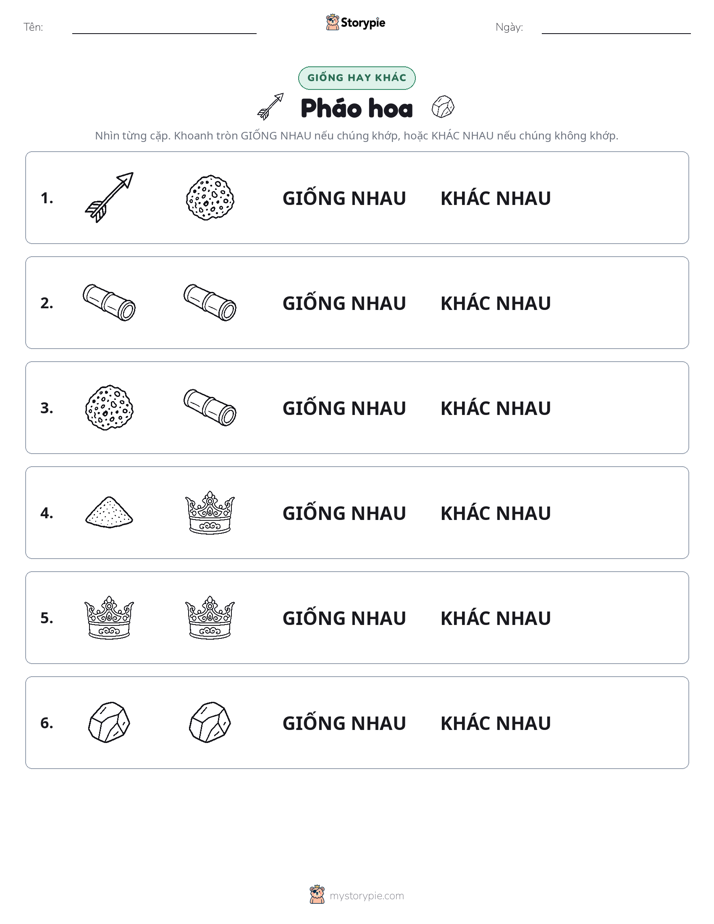Screen dimensions: 714x924
Task: Click the Ngày date line field
Action: click(x=616, y=27)
